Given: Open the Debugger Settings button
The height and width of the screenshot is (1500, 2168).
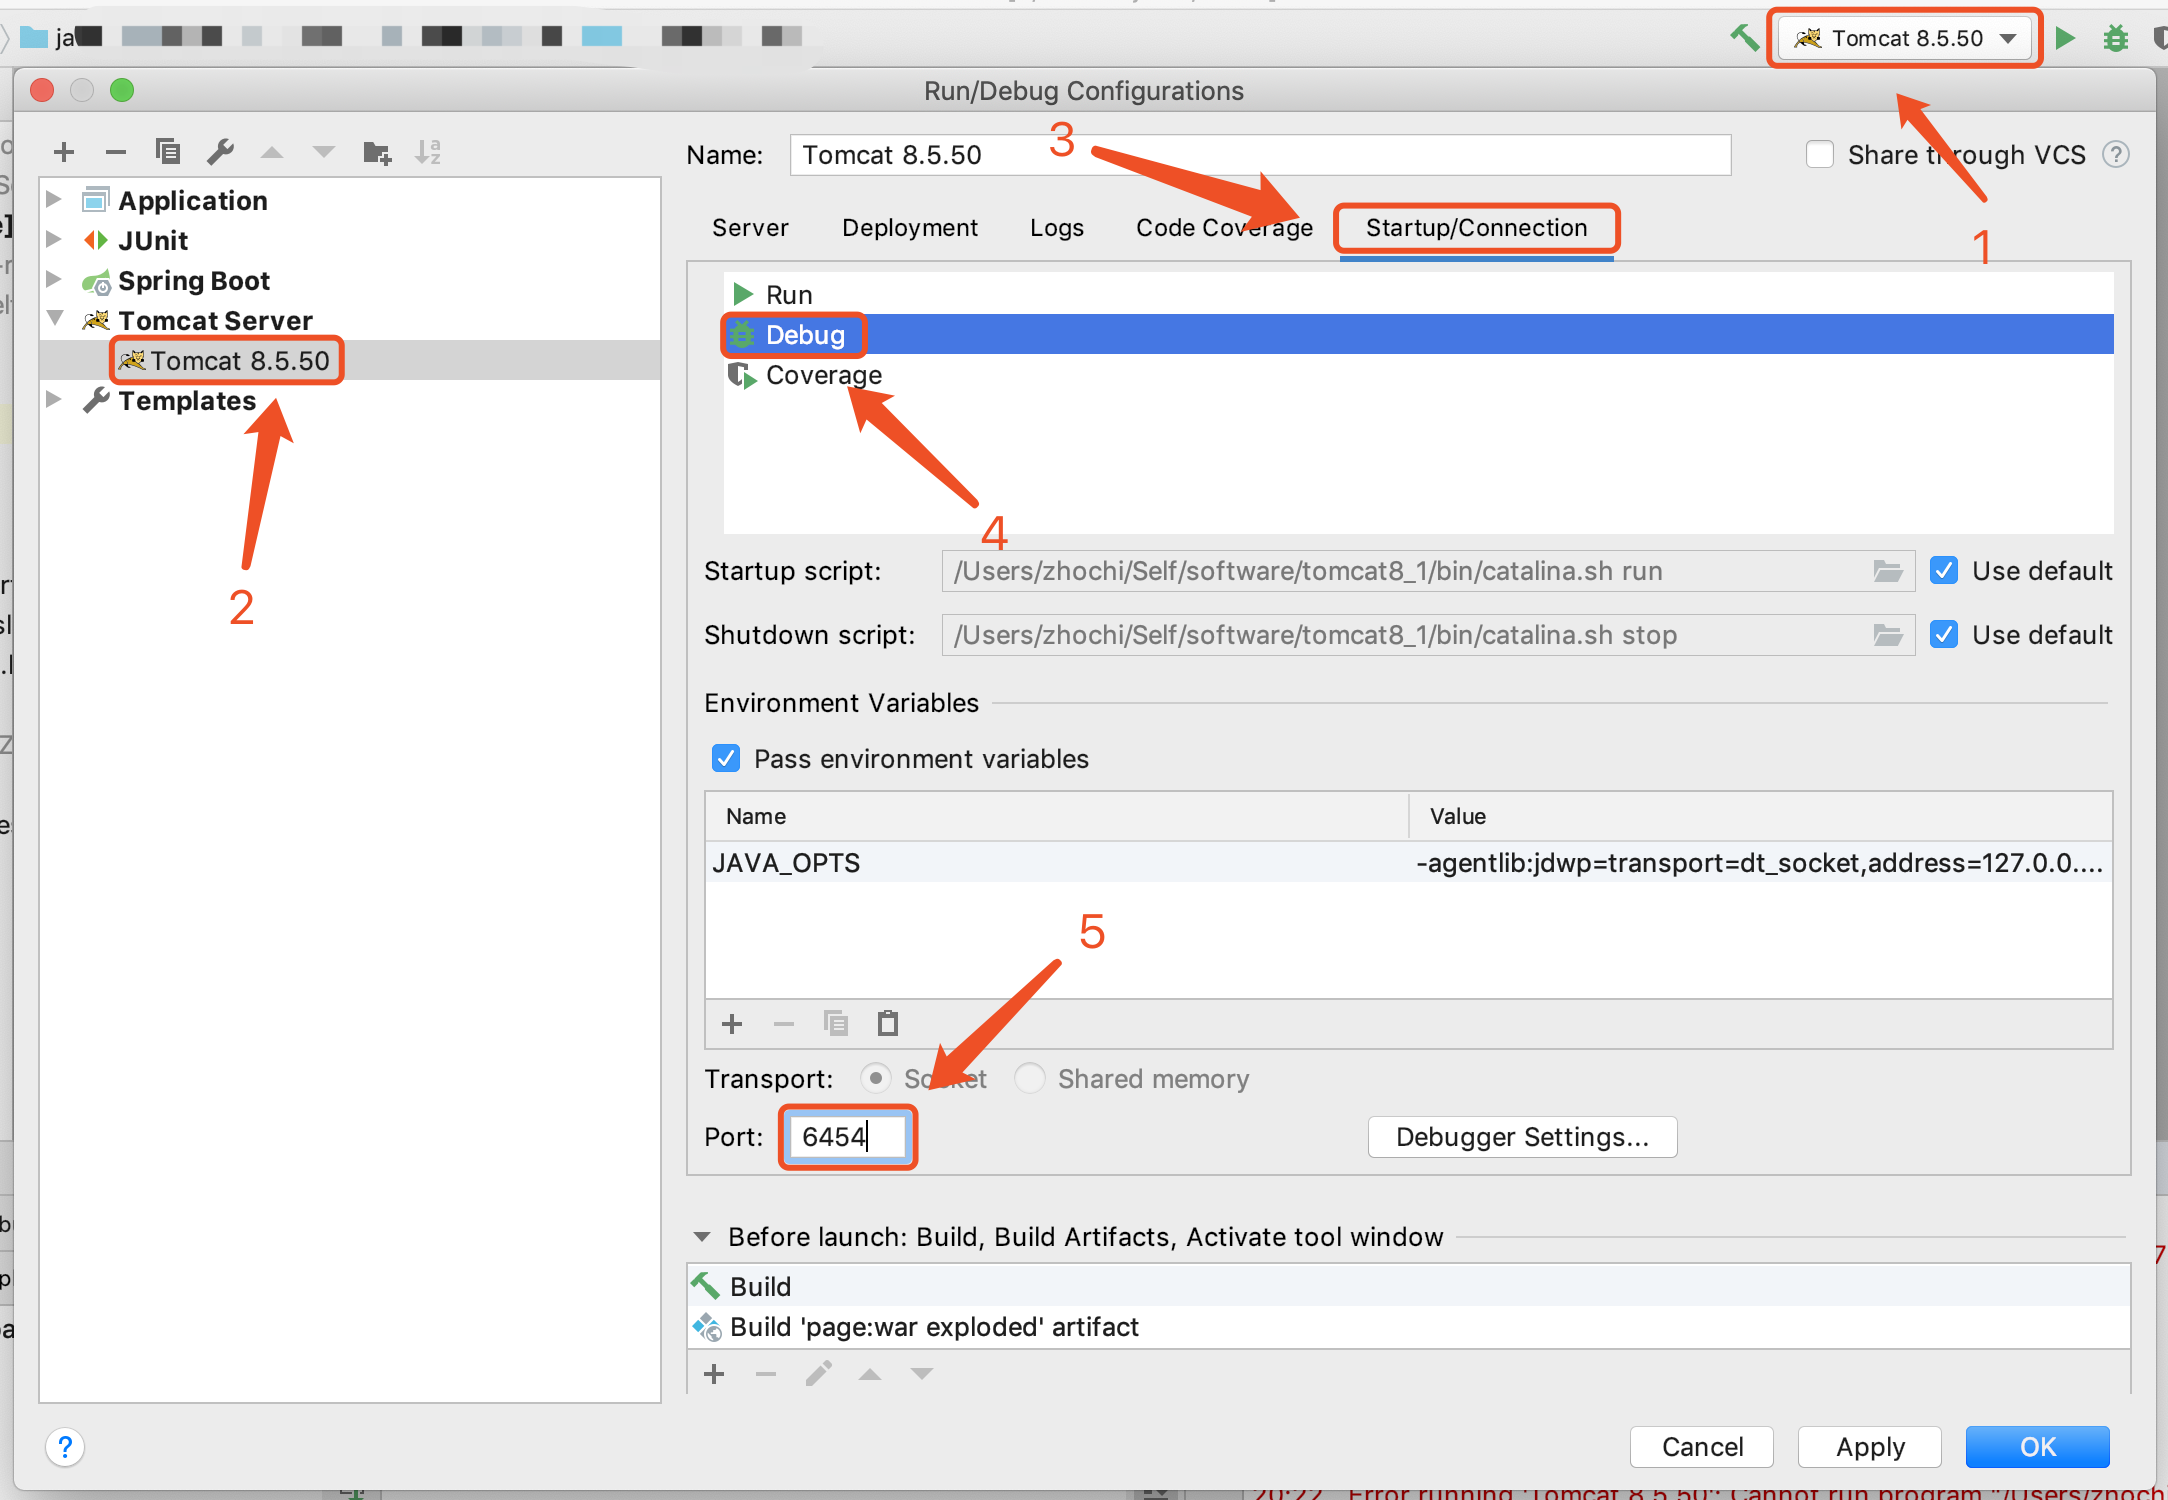Looking at the screenshot, I should [1522, 1137].
